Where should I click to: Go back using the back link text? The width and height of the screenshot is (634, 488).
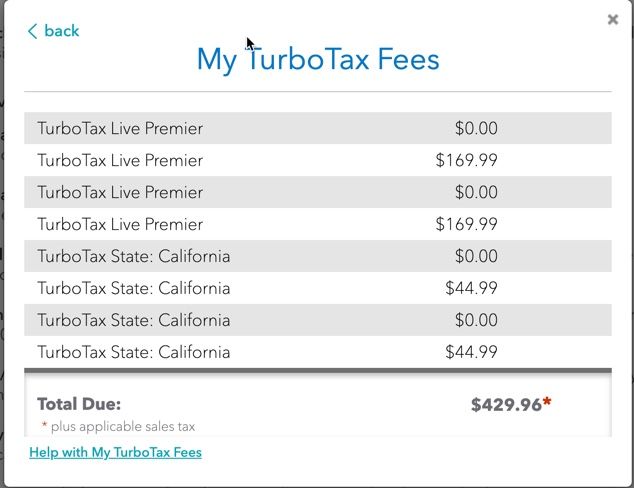click(x=61, y=31)
